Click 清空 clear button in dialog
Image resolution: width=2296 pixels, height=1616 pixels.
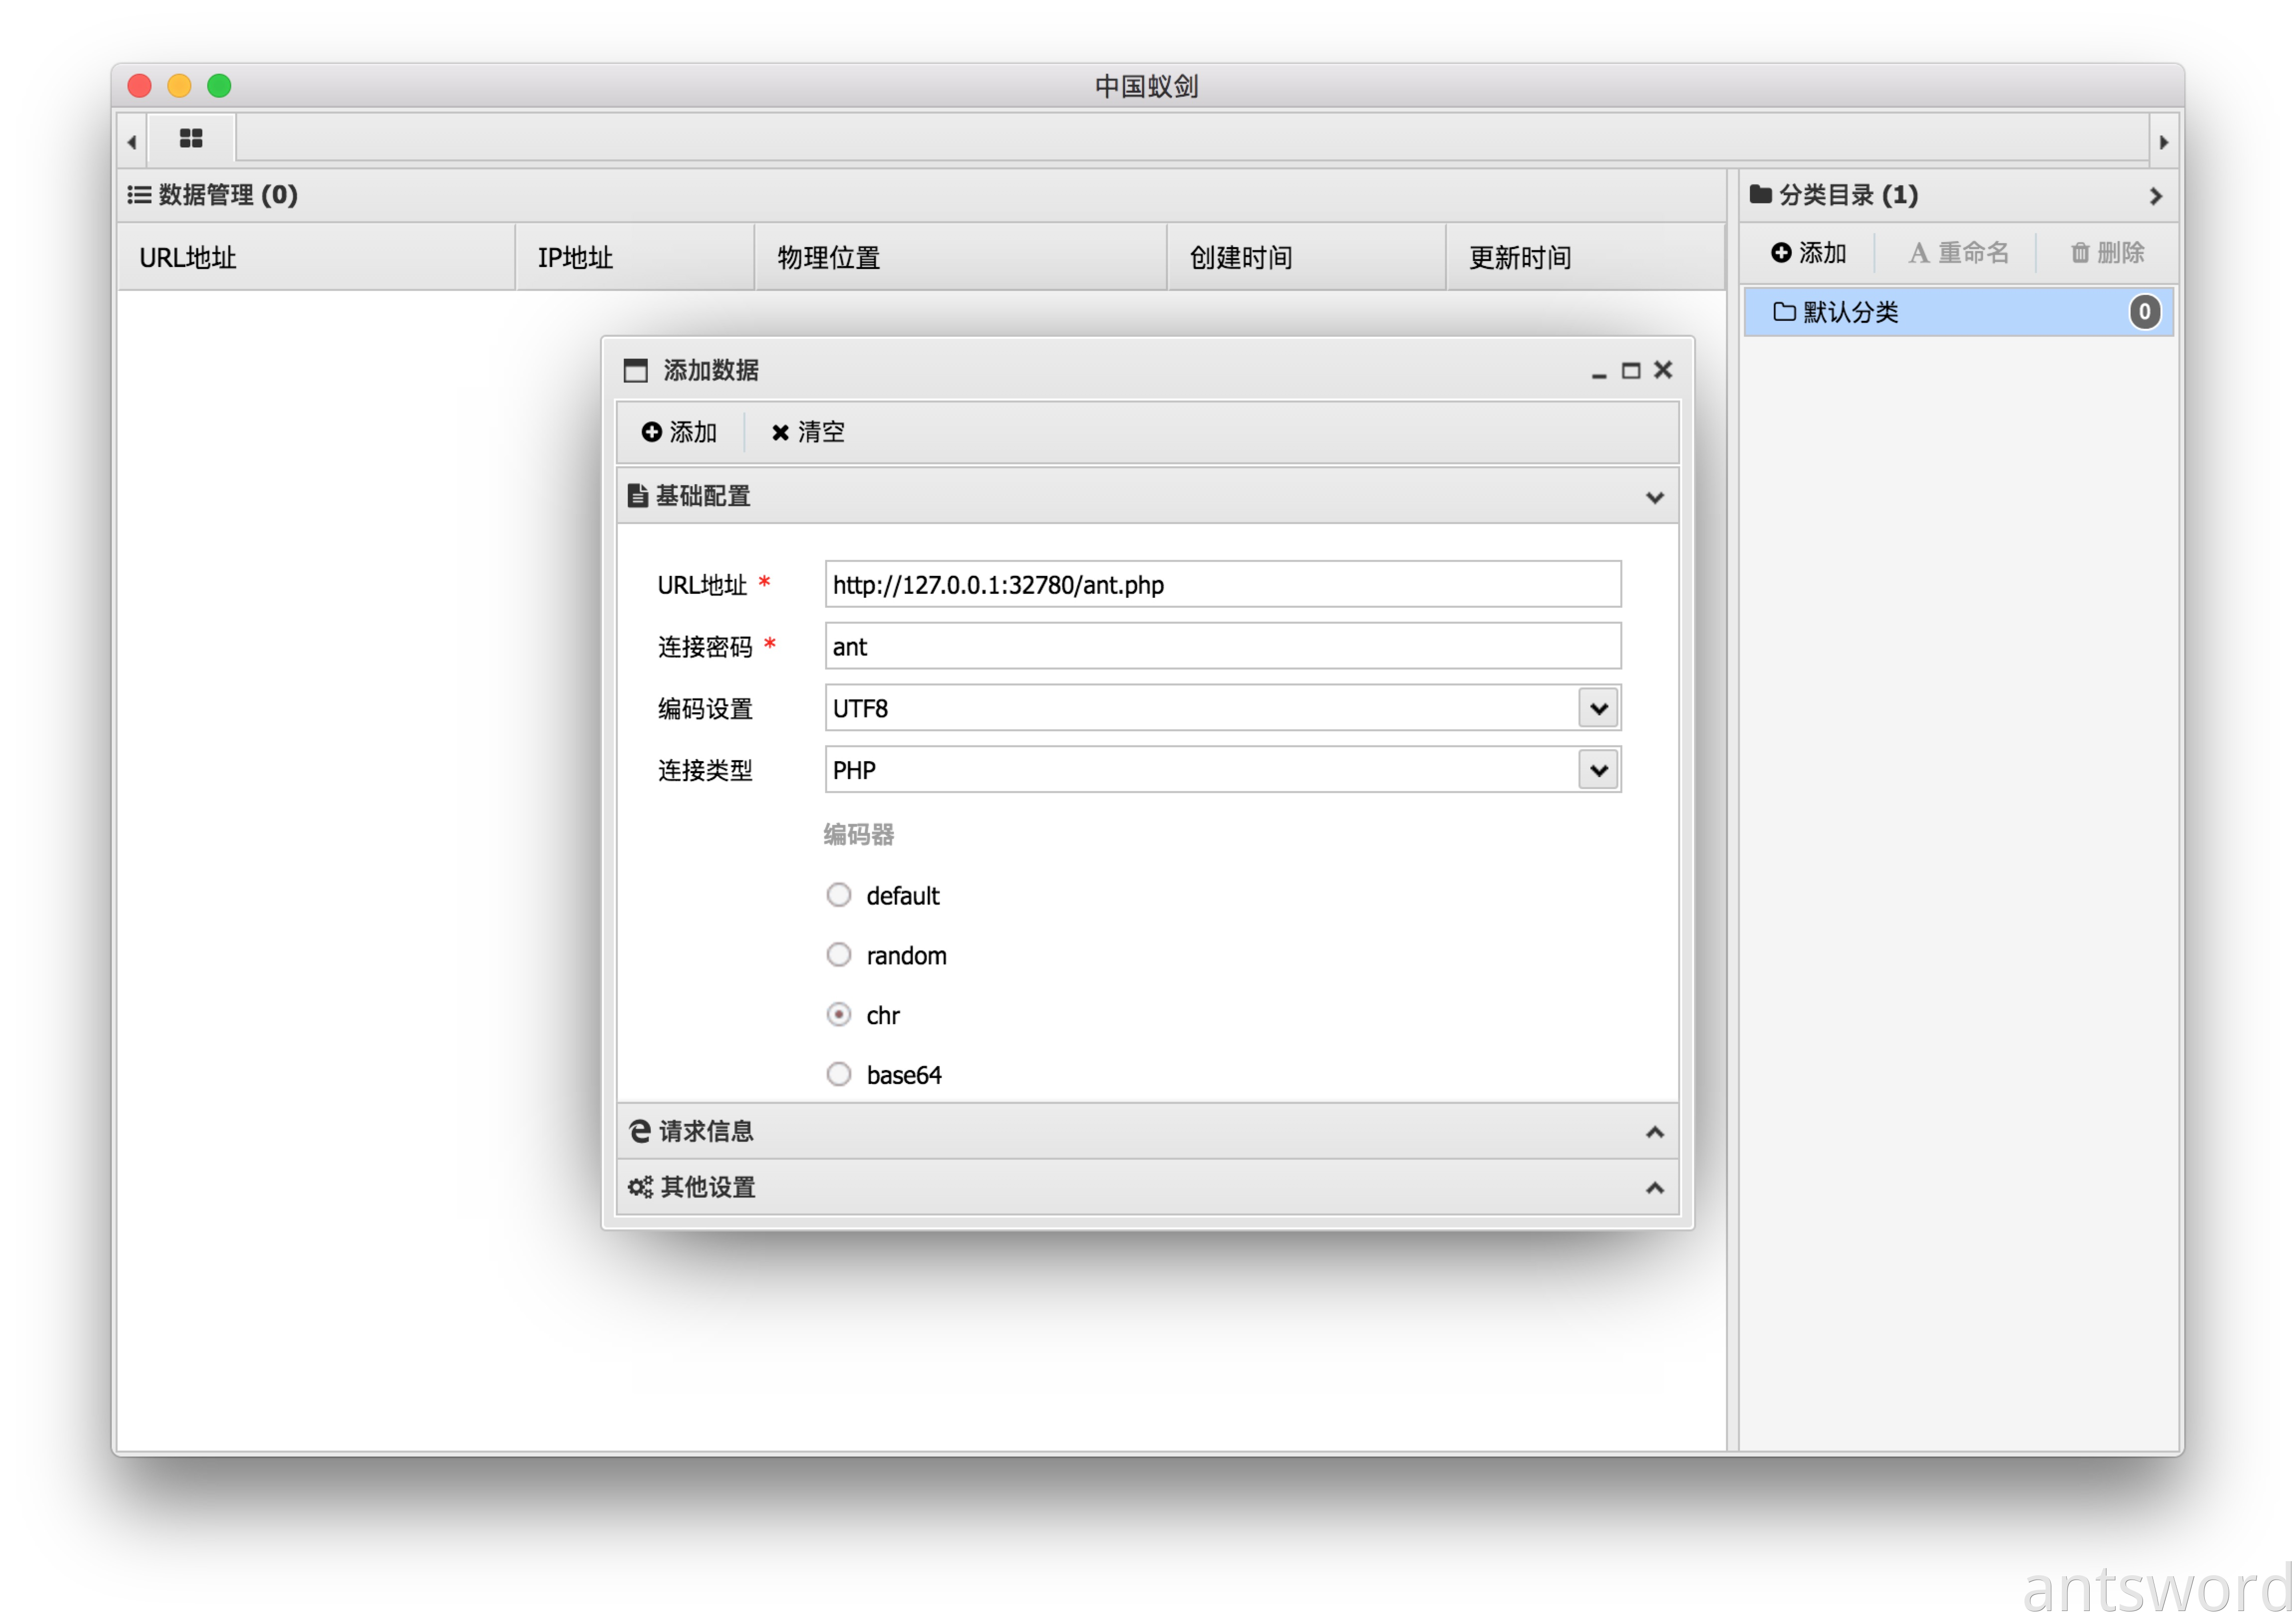[807, 432]
